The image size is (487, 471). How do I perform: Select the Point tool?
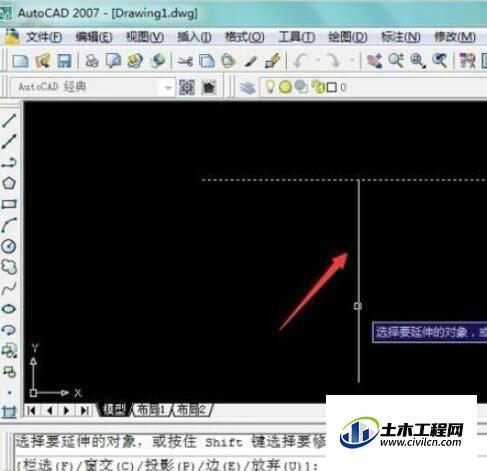coord(9,393)
